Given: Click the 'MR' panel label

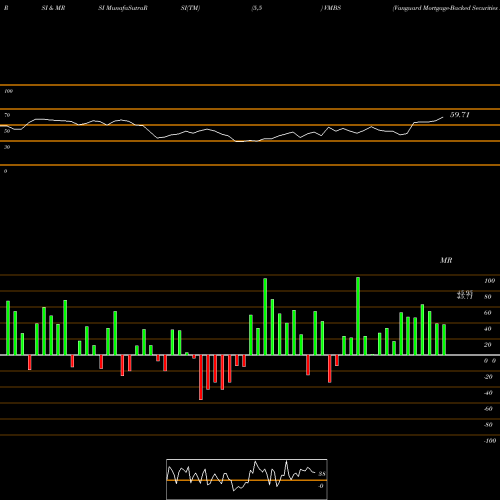Looking at the screenshot, I should pyautogui.click(x=446, y=260).
